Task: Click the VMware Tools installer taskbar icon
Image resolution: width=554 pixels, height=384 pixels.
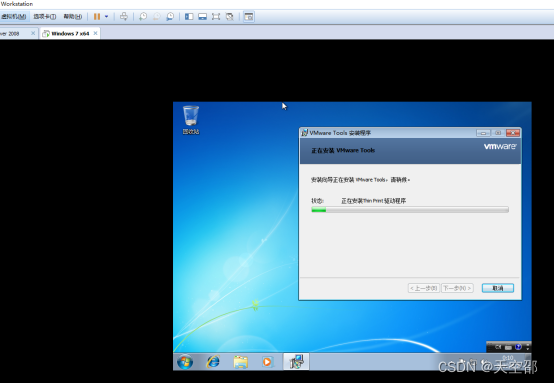Action: (296, 362)
